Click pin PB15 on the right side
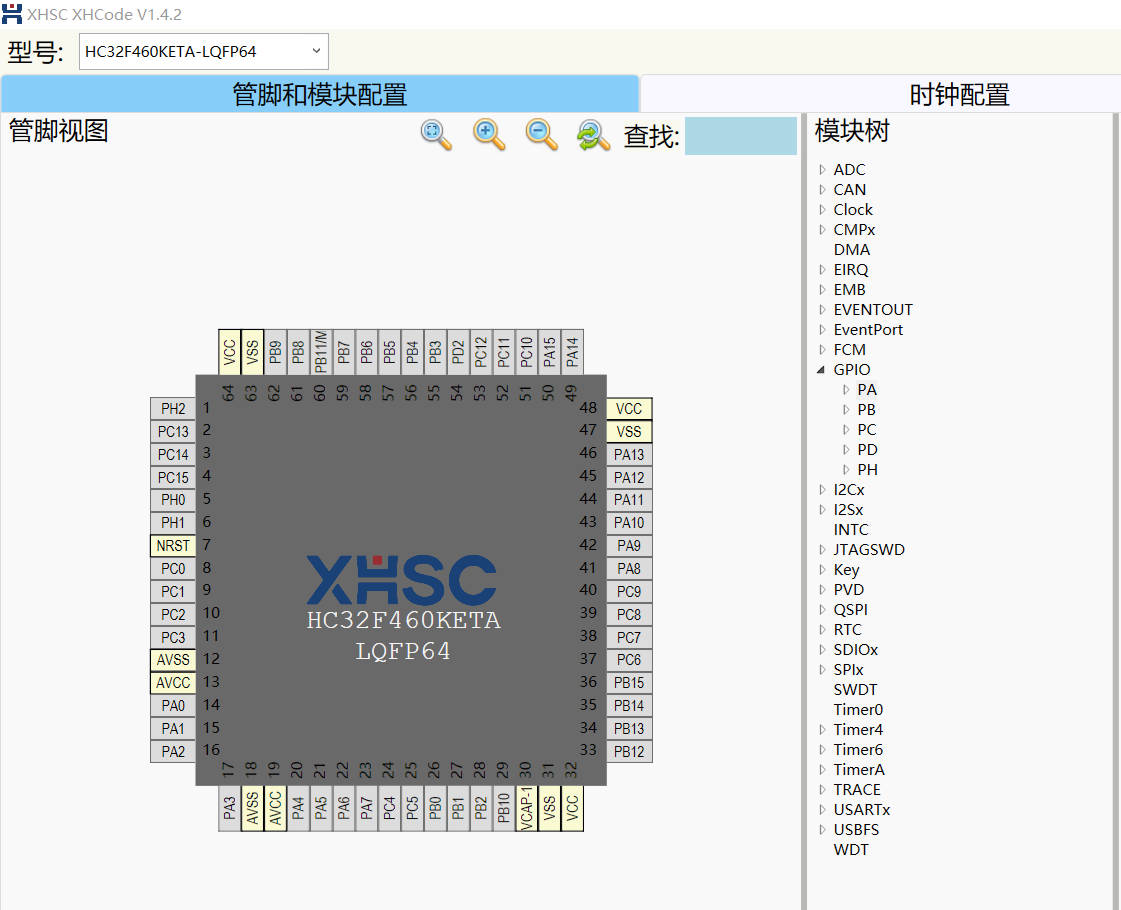 point(628,682)
